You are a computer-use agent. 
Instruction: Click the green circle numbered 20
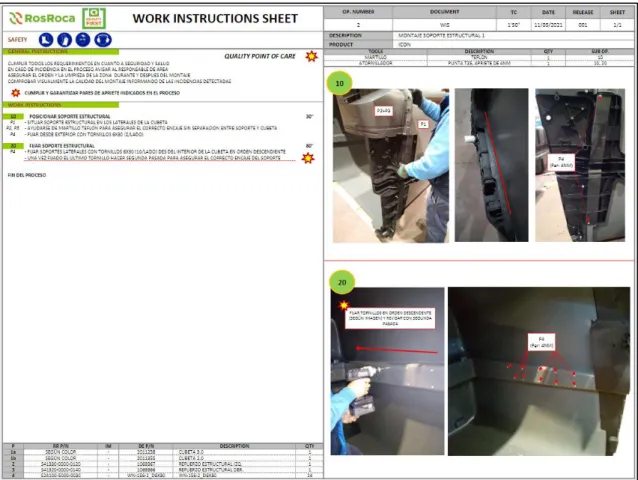[x=342, y=282]
